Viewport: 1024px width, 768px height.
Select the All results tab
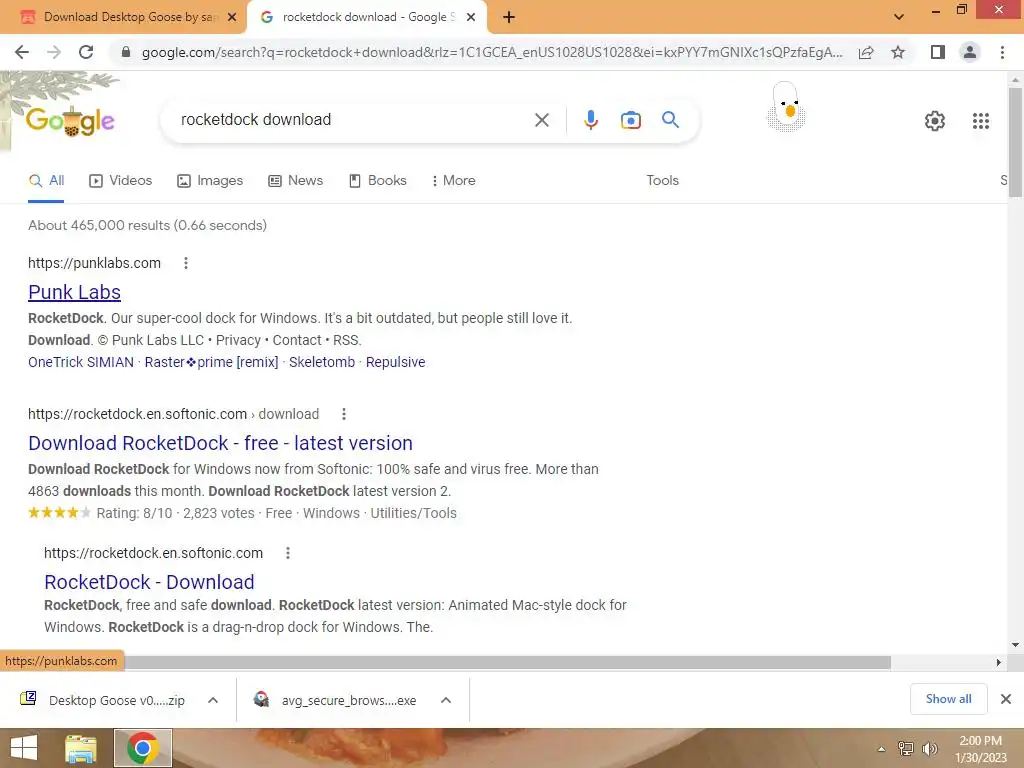[x=46, y=180]
